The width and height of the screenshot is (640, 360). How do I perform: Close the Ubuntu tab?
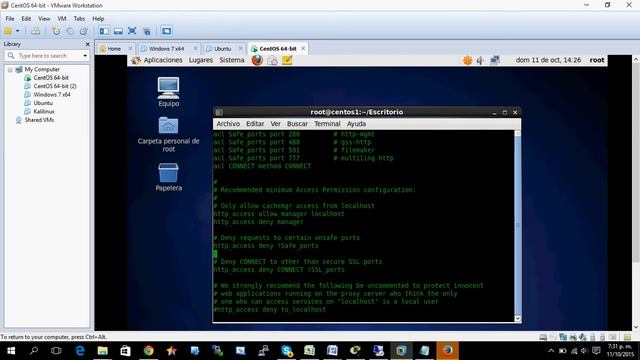point(241,49)
